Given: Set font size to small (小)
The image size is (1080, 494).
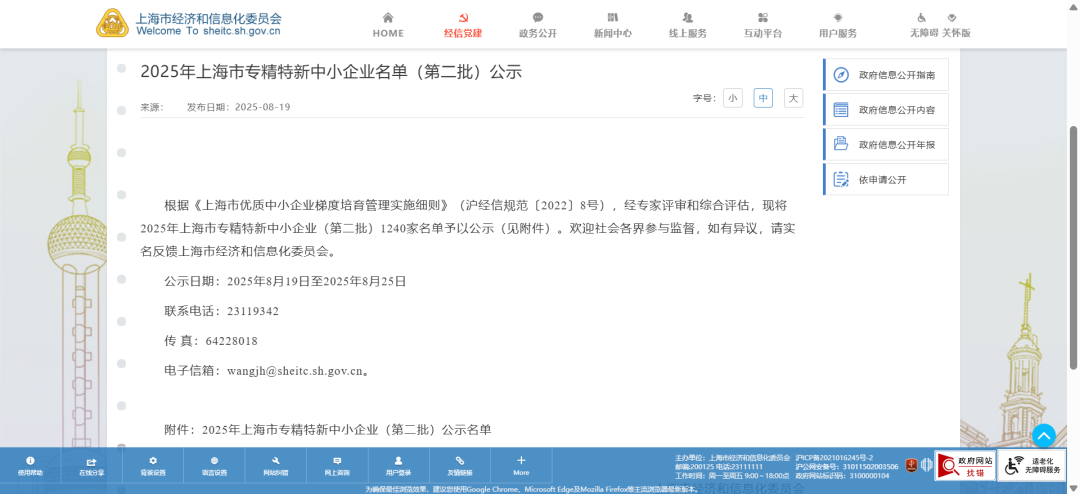Looking at the screenshot, I should tap(733, 98).
